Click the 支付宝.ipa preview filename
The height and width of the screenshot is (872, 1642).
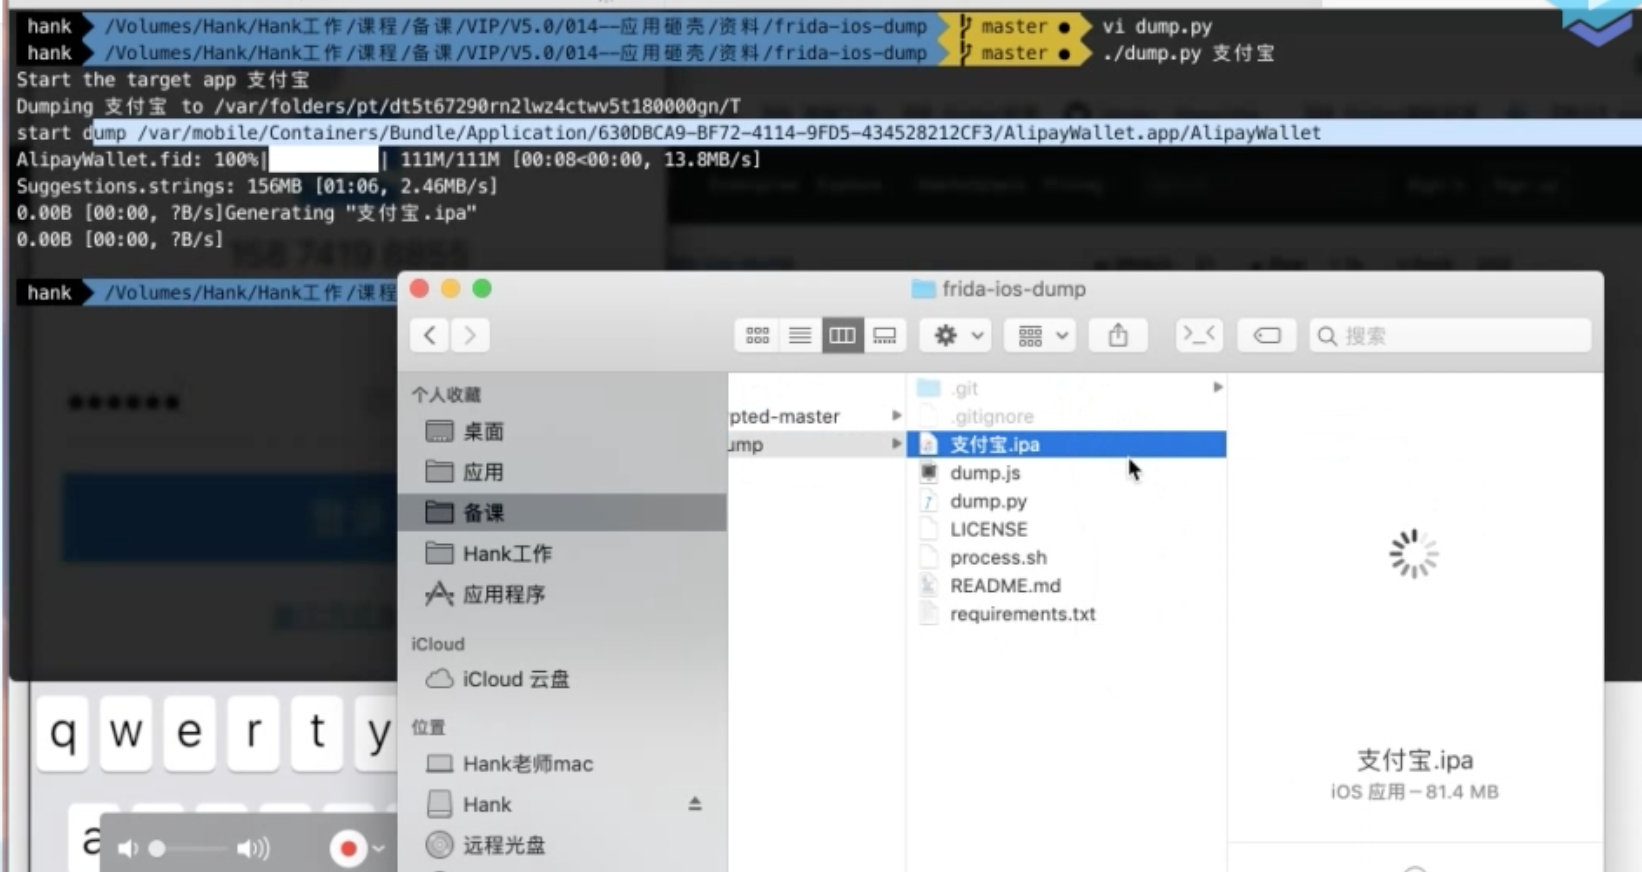[x=1414, y=760]
